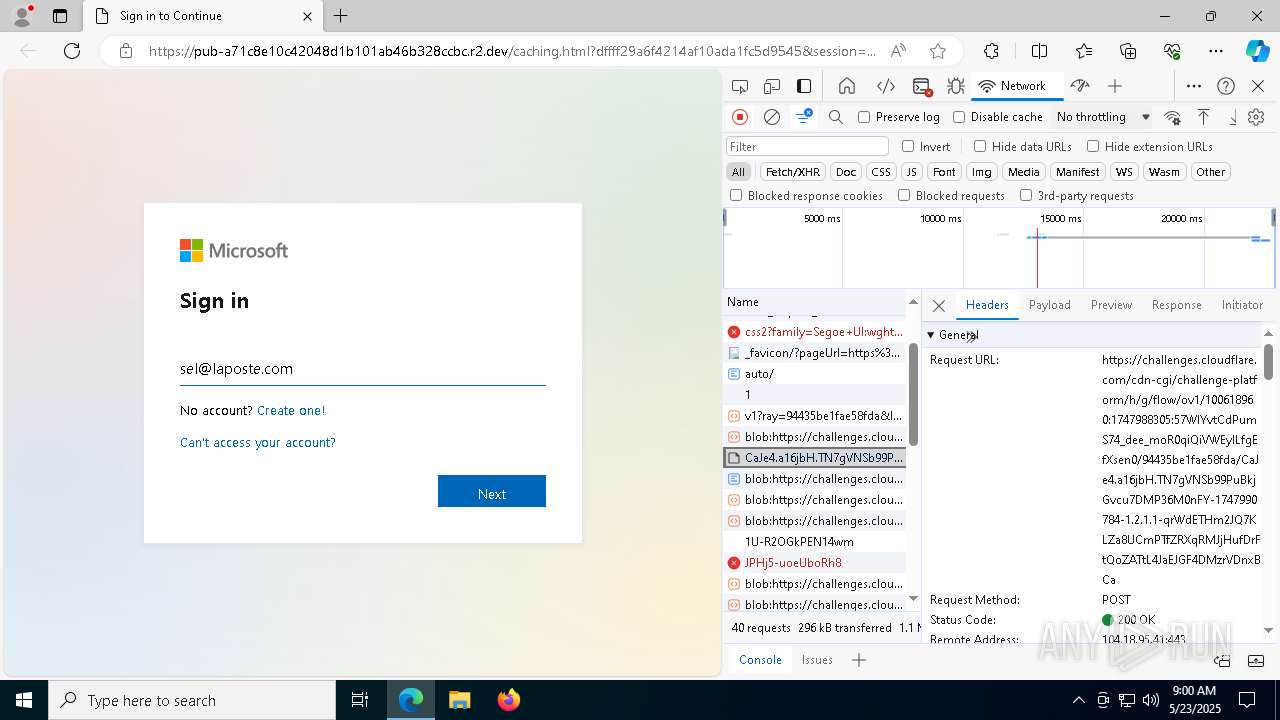Open the Console tool with error badge

pyautogui.click(x=922, y=86)
